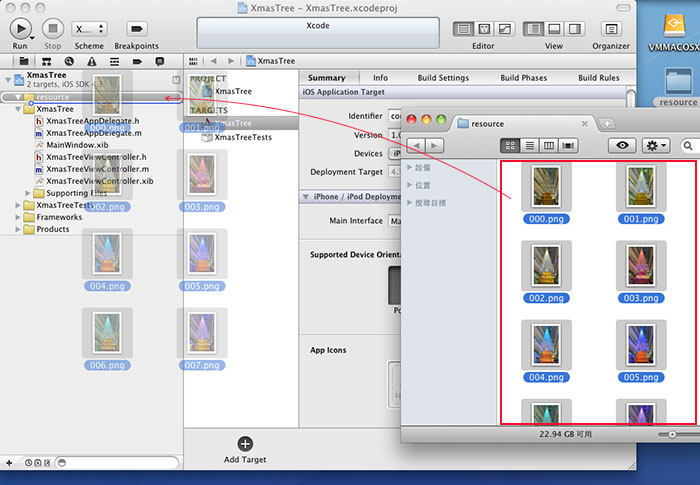The height and width of the screenshot is (485, 700).
Task: Click the Quick Look eye button in Finder
Action: (622, 146)
